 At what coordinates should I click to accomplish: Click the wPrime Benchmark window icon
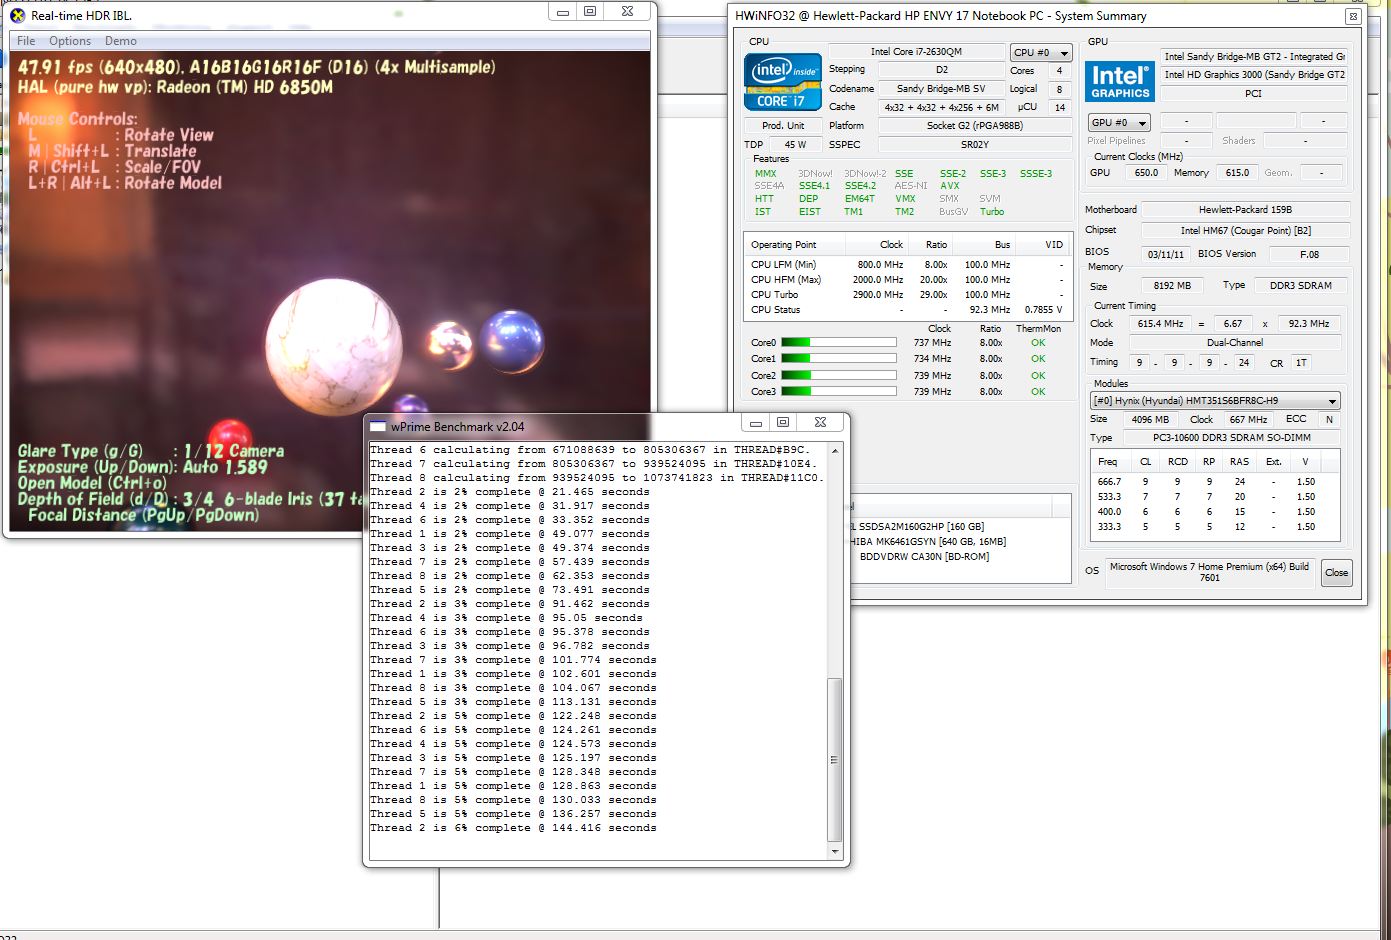tap(378, 427)
